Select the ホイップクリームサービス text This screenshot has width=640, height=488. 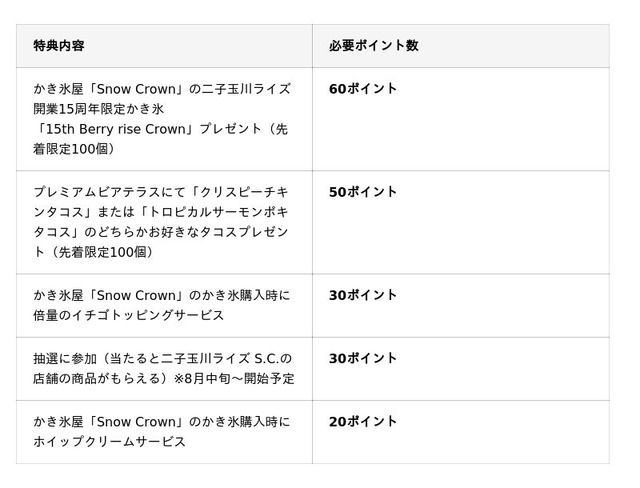pos(109,442)
